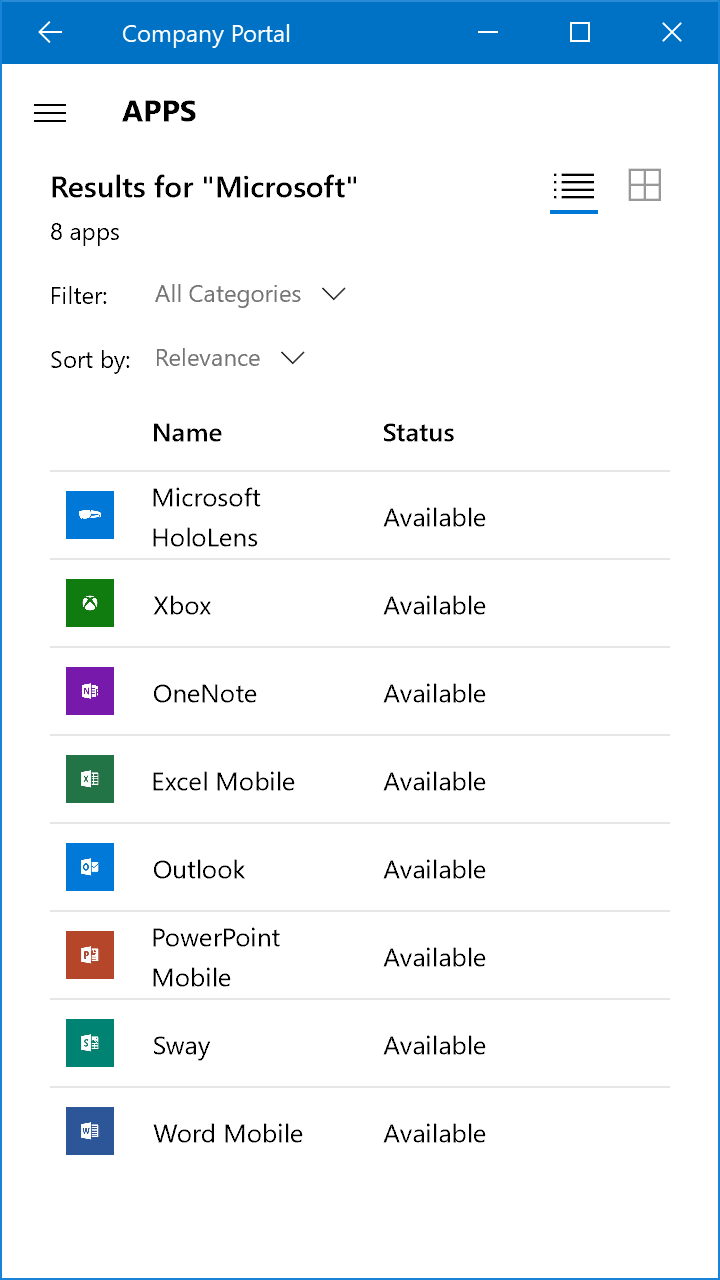Click the Word Mobile app icon

[x=90, y=1131]
